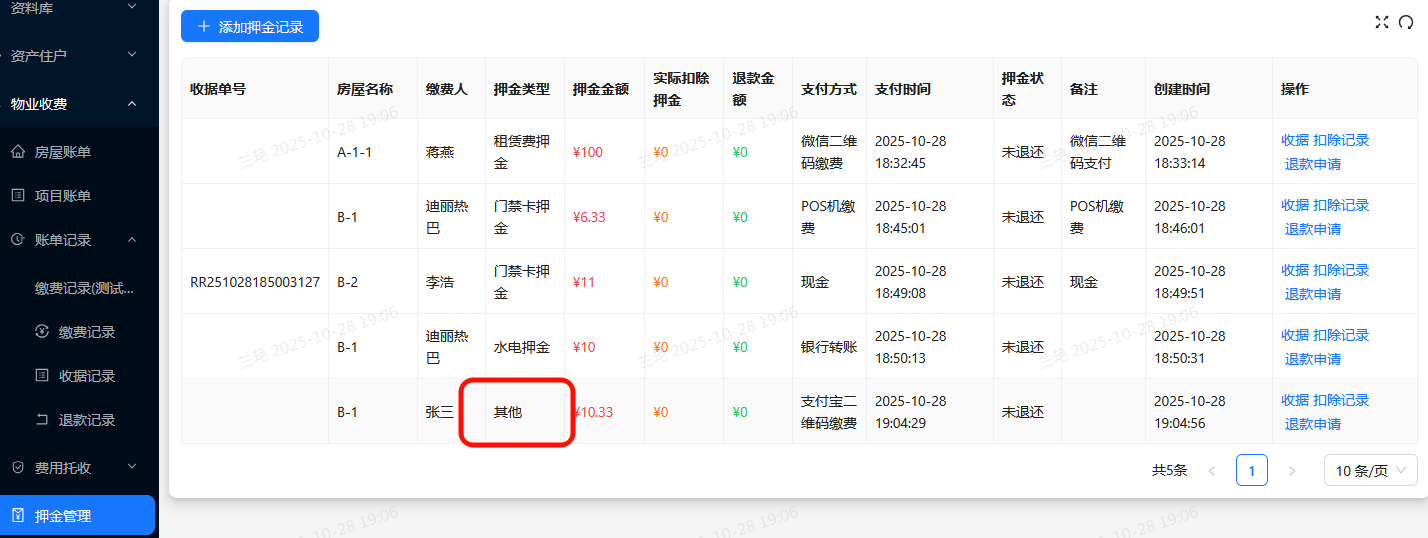The height and width of the screenshot is (538, 1428).
Task: Open 扣除记录 for 李浩's row
Action: point(1341,270)
